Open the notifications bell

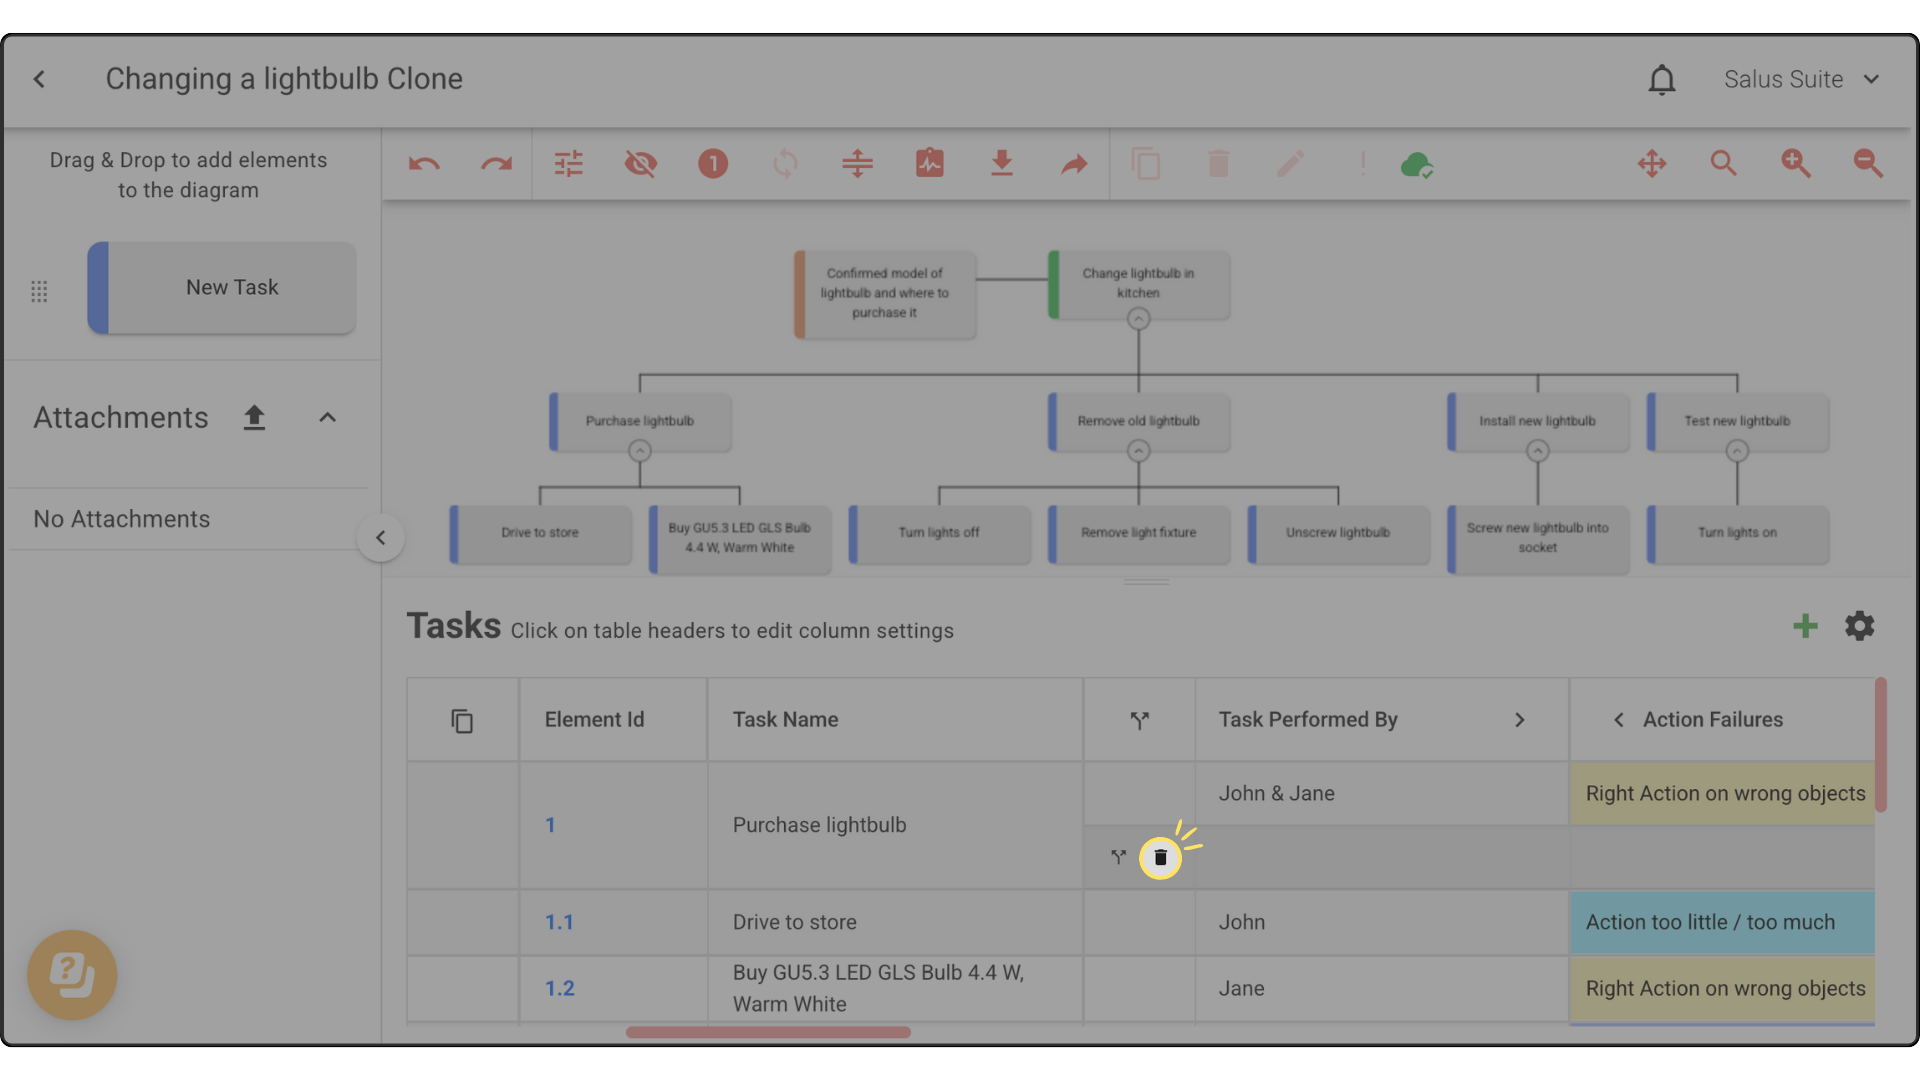pyautogui.click(x=1661, y=80)
